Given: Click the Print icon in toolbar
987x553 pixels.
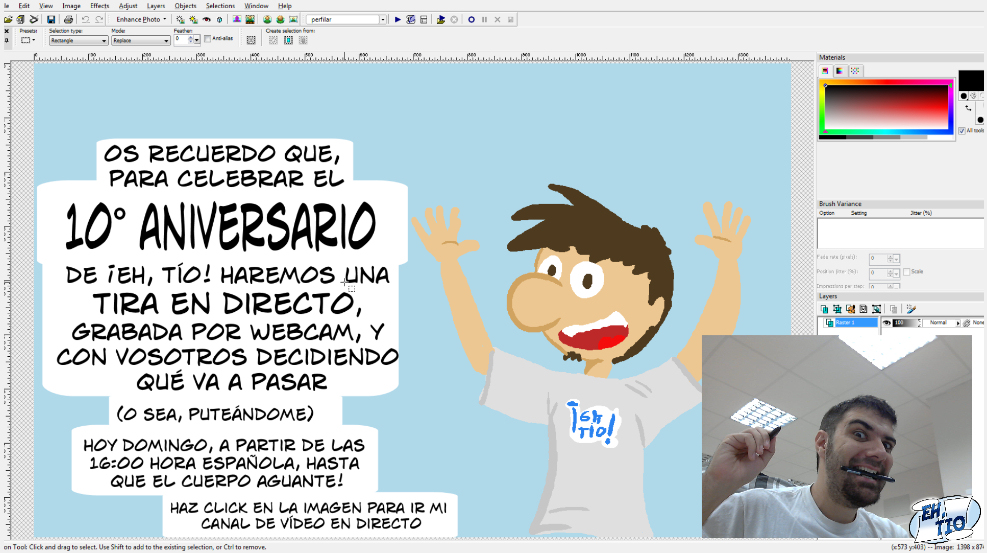Looking at the screenshot, I should (68, 19).
